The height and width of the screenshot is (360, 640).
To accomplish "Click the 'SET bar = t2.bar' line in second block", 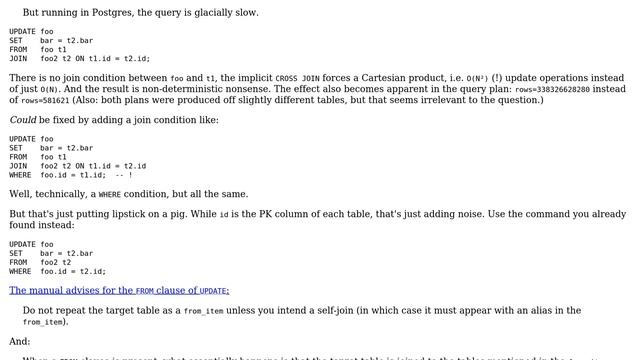I will (x=51, y=148).
